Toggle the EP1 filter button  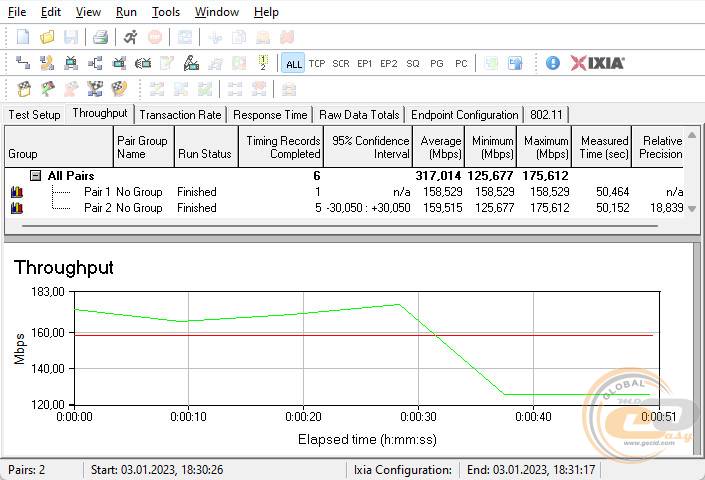[x=365, y=63]
